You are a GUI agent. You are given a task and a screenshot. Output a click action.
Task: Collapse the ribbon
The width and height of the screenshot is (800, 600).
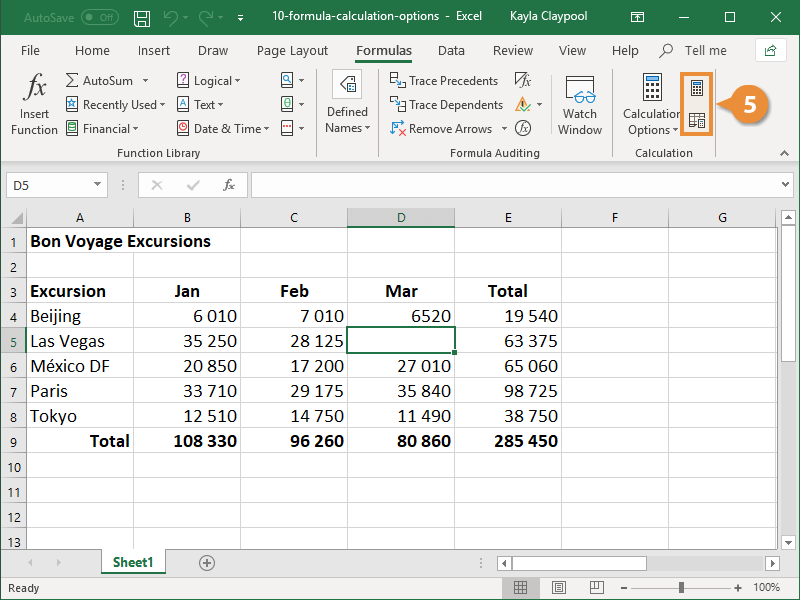coord(784,153)
